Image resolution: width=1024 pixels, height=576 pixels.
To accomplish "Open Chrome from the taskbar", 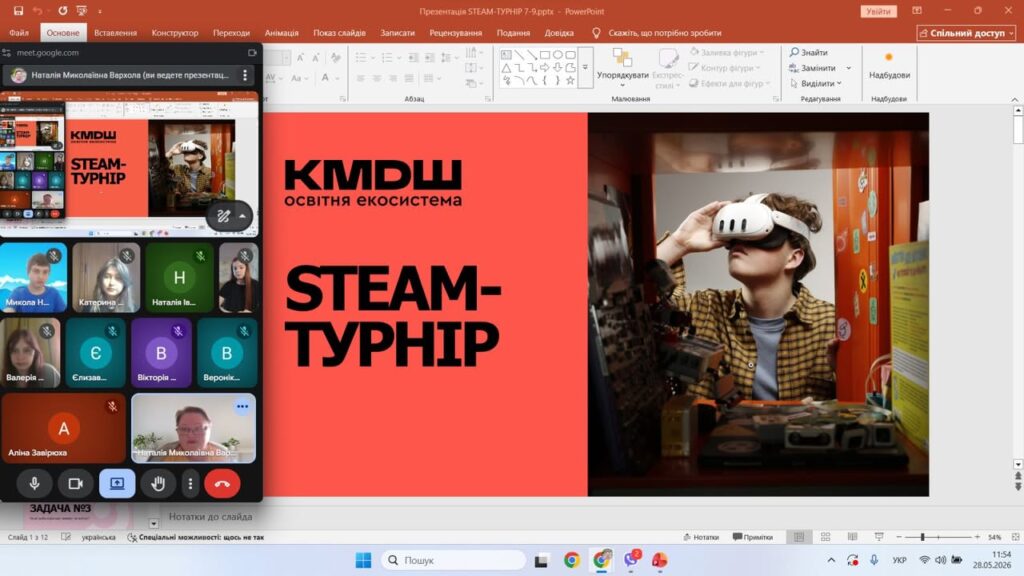I will pos(571,560).
